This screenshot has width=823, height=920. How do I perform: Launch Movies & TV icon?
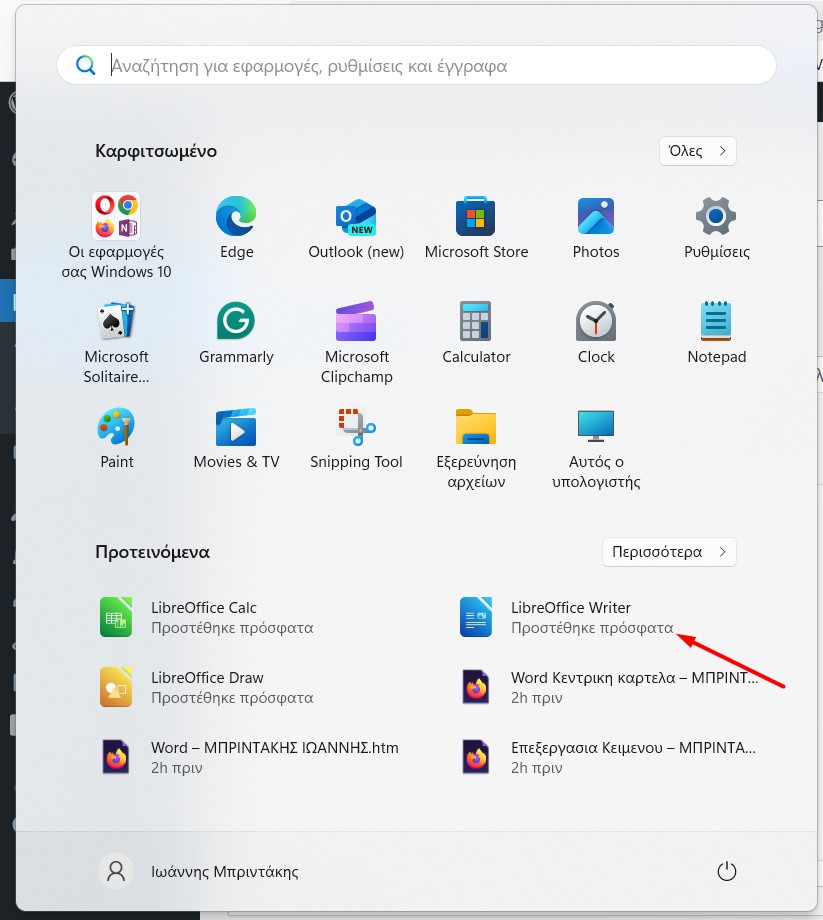[236, 427]
